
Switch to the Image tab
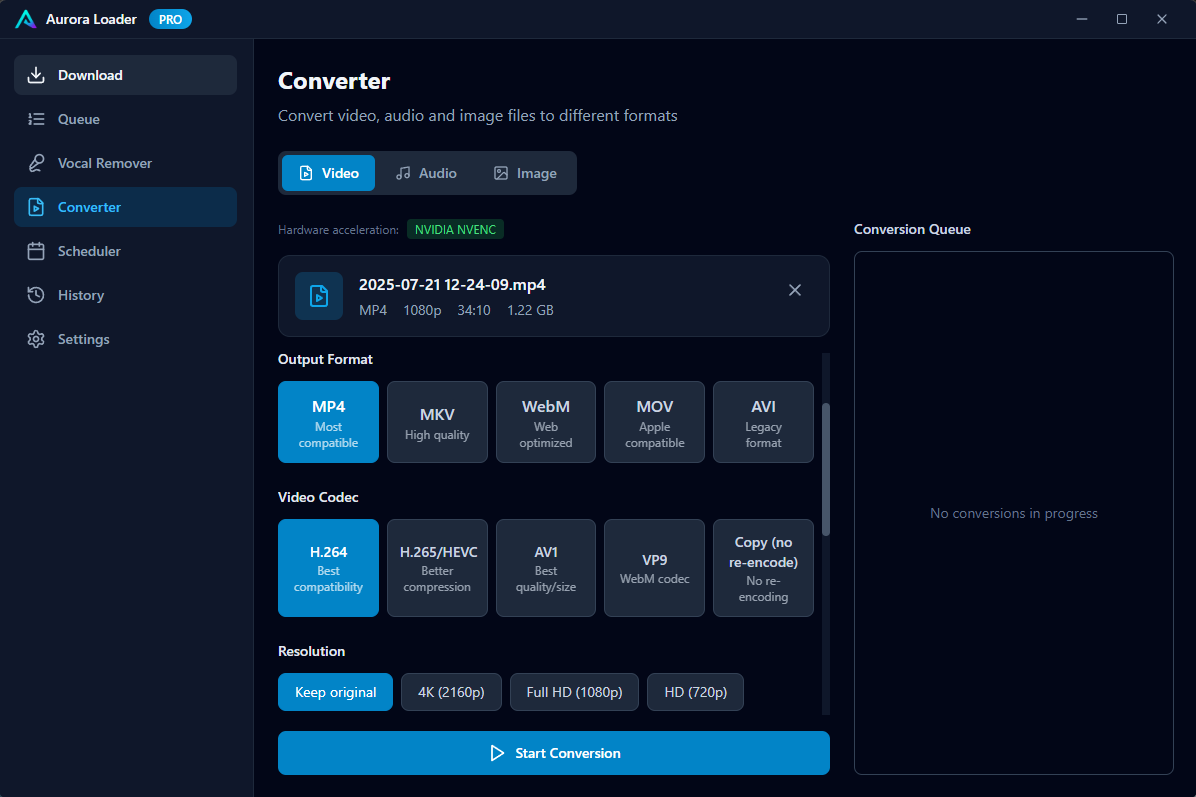pos(524,173)
